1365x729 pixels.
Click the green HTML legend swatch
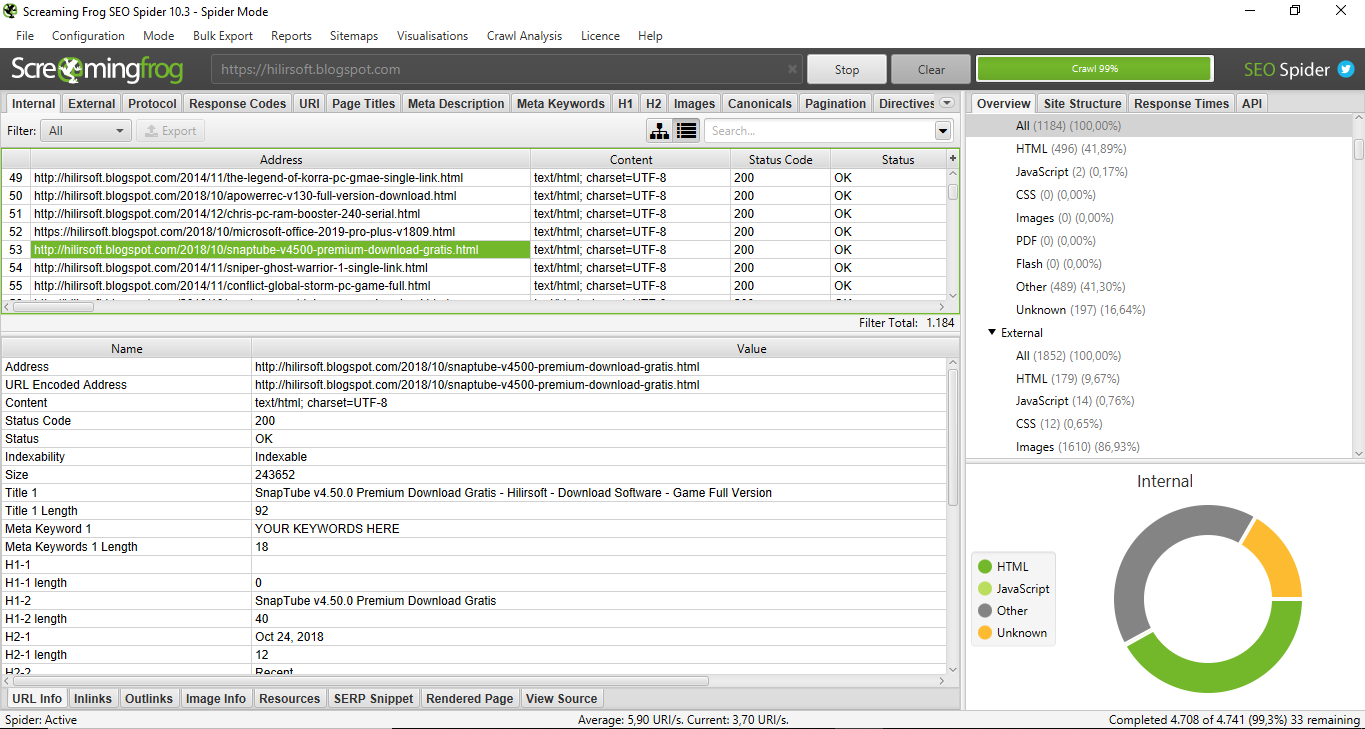point(985,567)
